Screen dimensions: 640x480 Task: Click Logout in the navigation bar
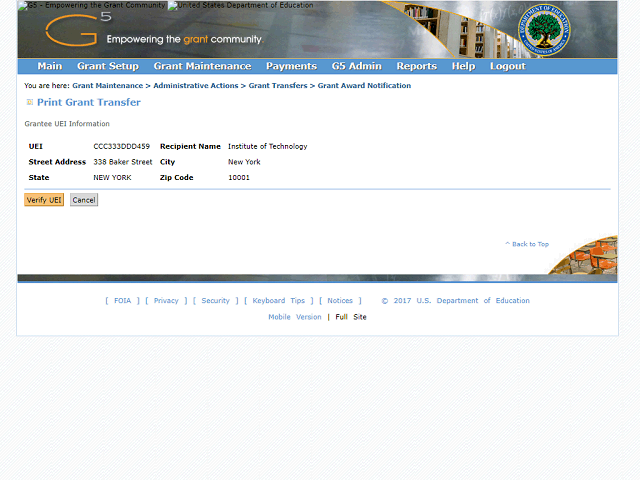[x=508, y=66]
